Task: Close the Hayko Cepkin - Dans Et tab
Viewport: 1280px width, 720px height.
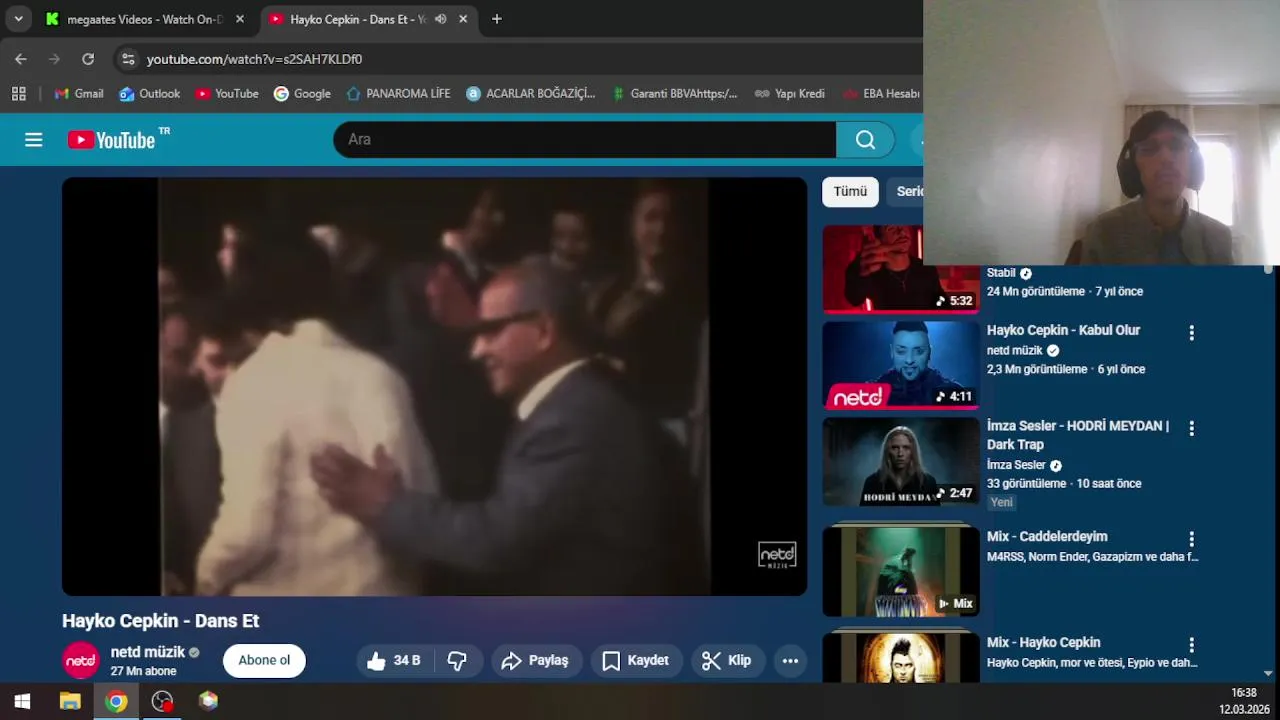Action: click(x=463, y=19)
